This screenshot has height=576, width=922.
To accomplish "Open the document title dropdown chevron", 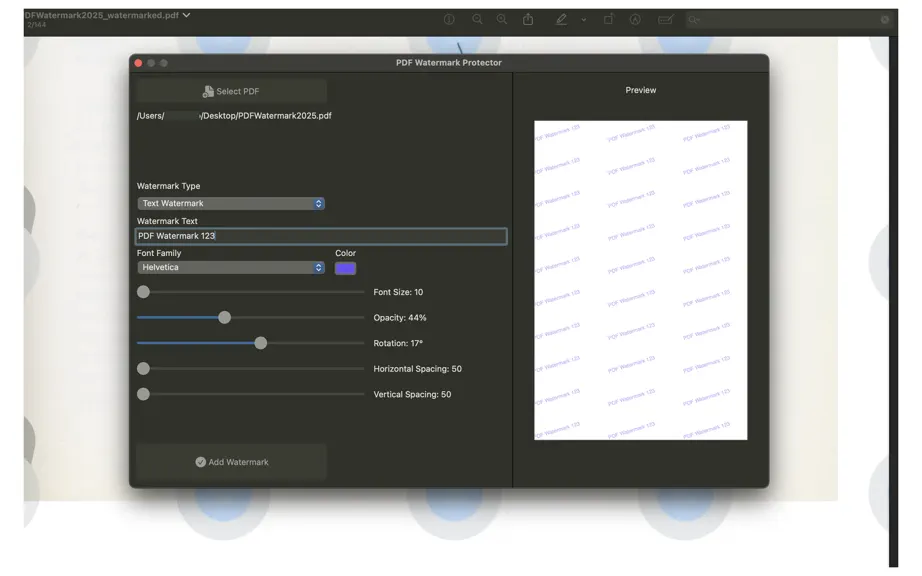I will (x=186, y=15).
